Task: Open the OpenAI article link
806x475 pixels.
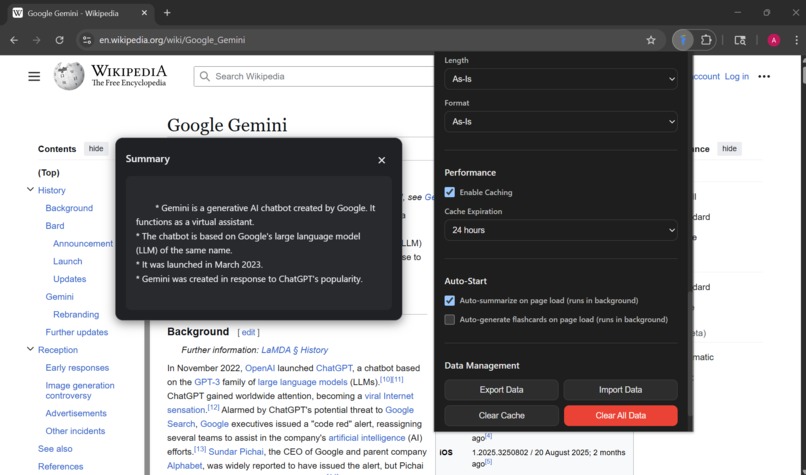Action: [x=260, y=368]
